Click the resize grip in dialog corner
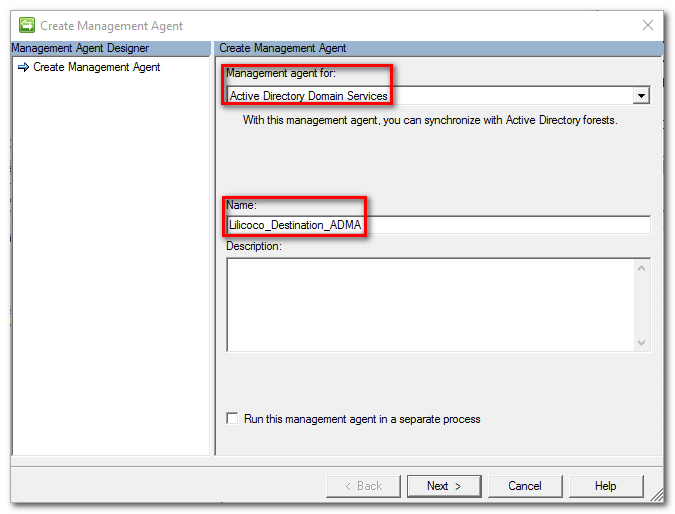Screen dimensions: 675x514 pos(656,495)
